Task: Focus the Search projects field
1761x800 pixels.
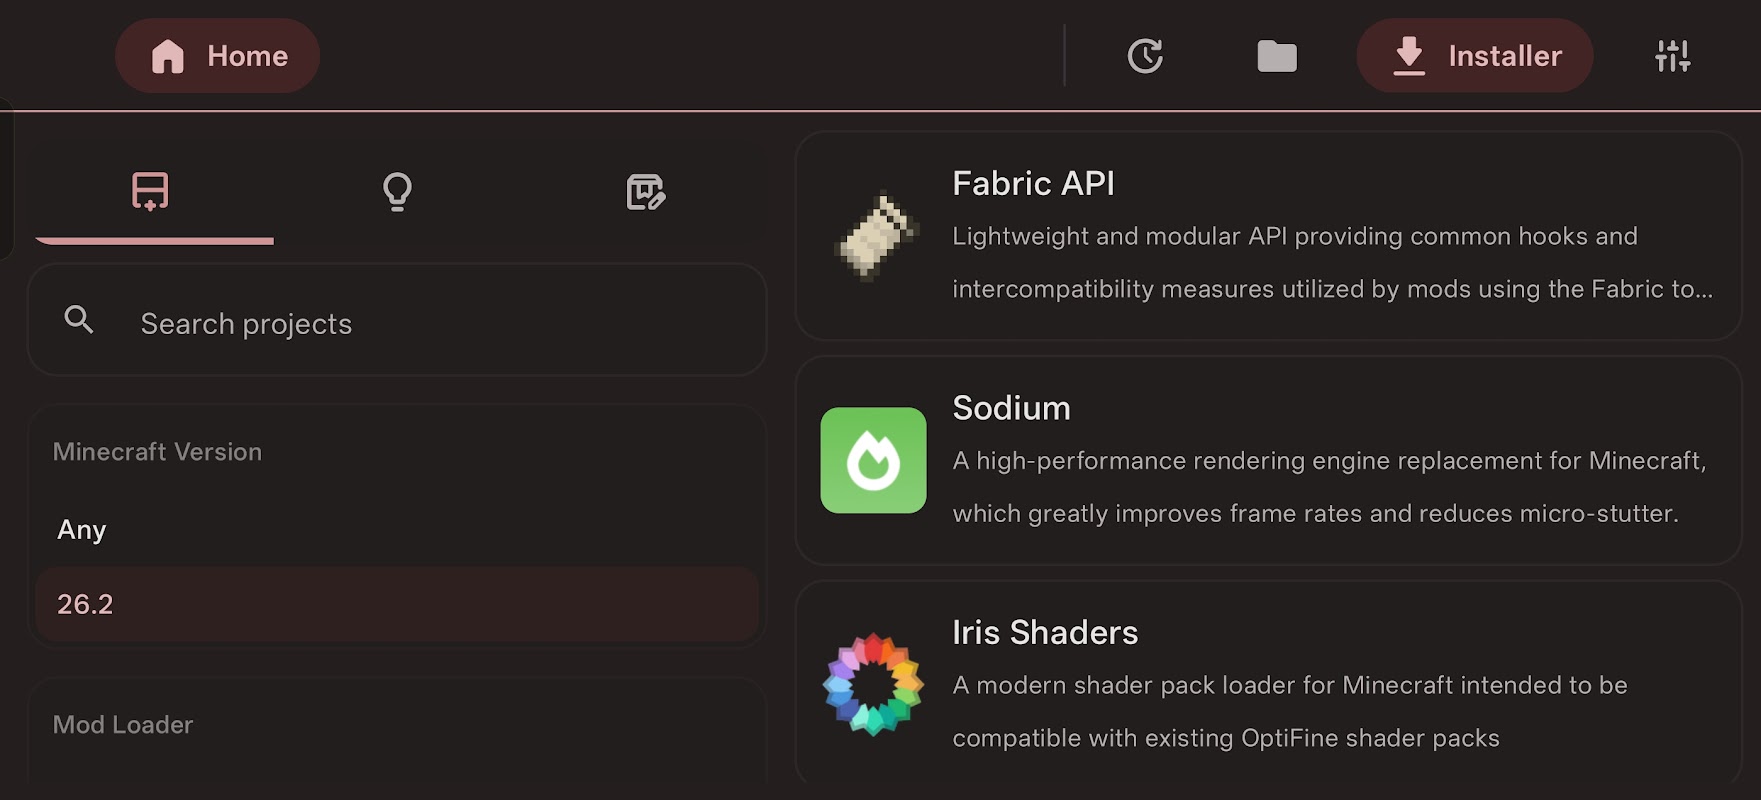Action: click(397, 320)
